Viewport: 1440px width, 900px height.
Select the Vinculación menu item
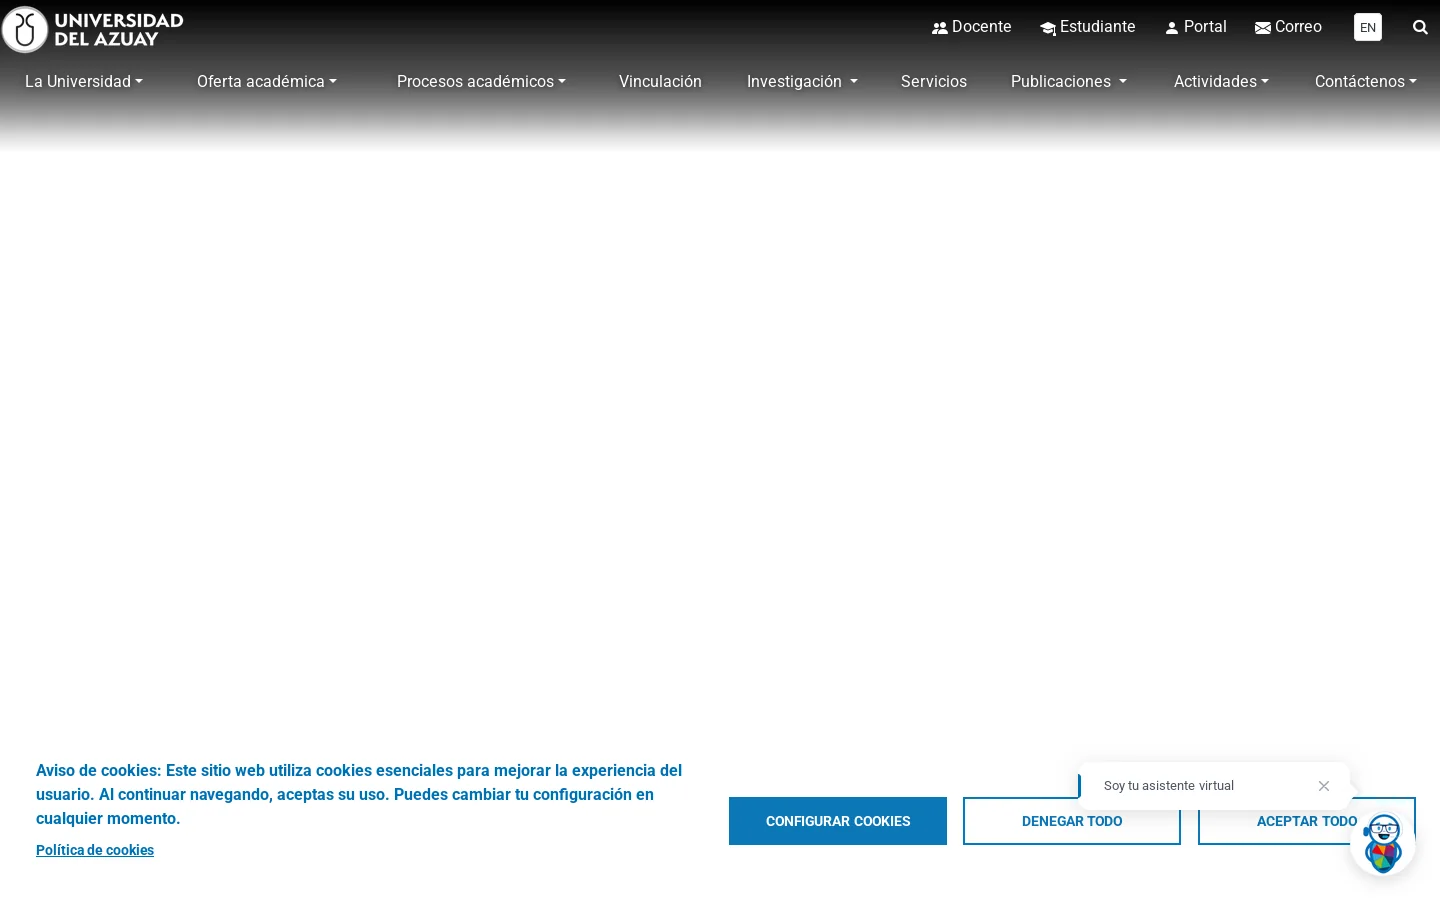(x=660, y=82)
